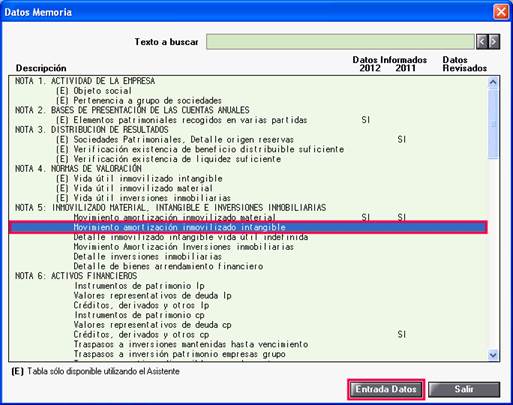Select NOTA 3. DISTRIBUCION DE RESULTADOS row

(248, 130)
